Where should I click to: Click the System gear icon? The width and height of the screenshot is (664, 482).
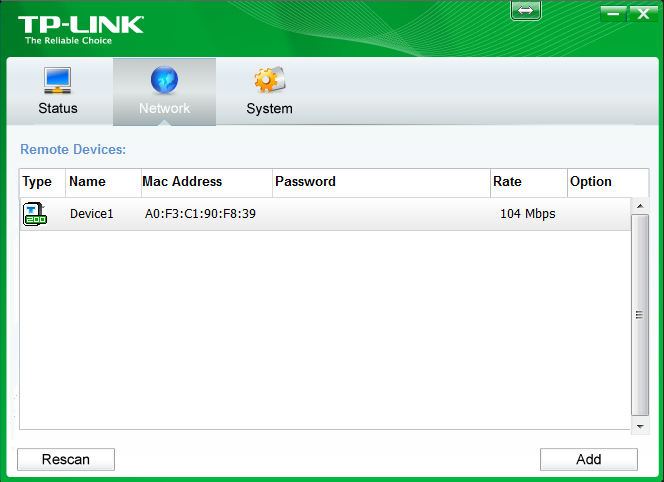(270, 79)
